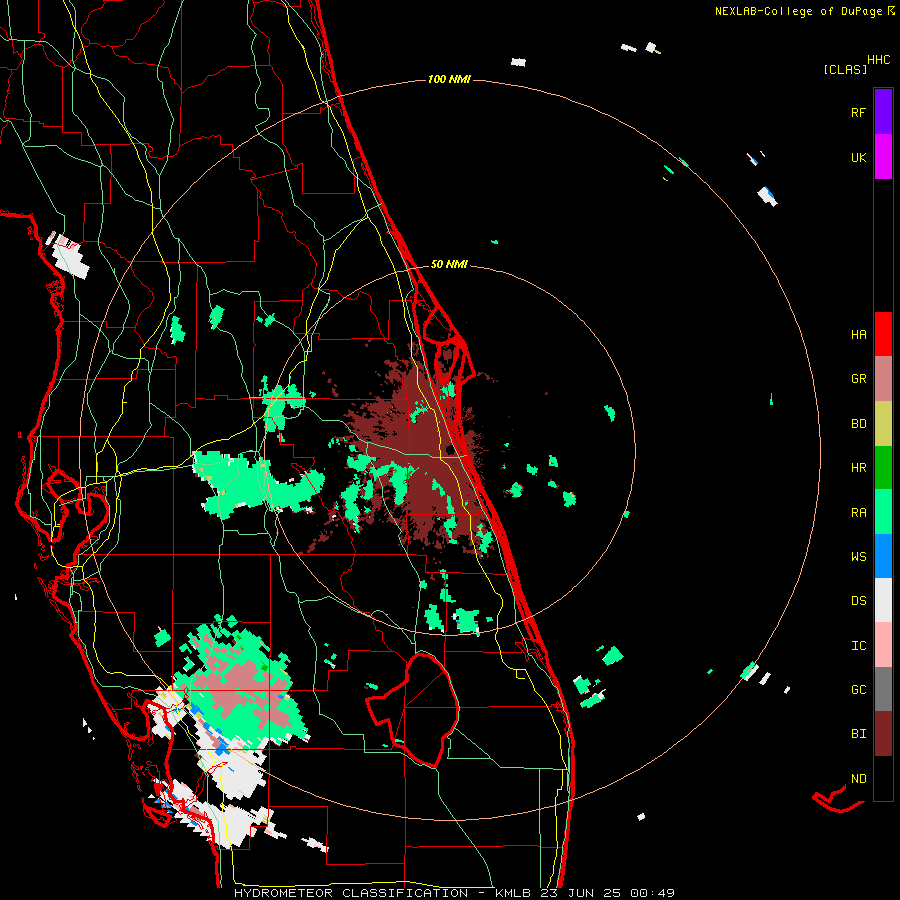900x900 pixels.
Task: Click the GC legend label
Action: (858, 689)
